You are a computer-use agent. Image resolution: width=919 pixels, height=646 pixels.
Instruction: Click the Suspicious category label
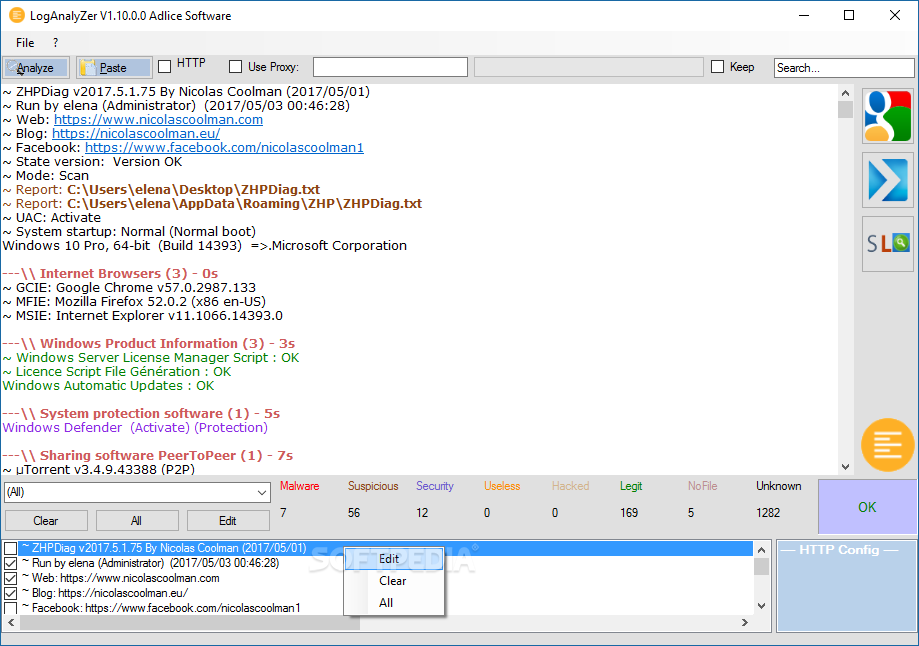tap(373, 486)
